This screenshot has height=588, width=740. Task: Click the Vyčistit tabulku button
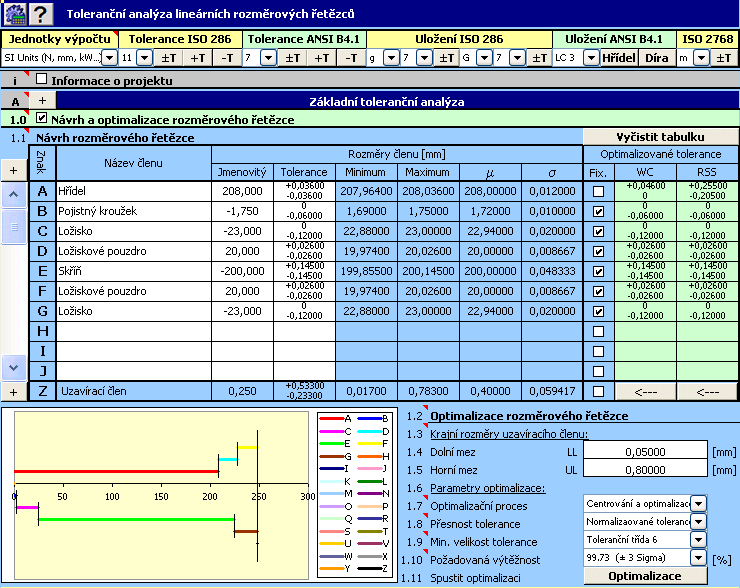click(x=660, y=136)
